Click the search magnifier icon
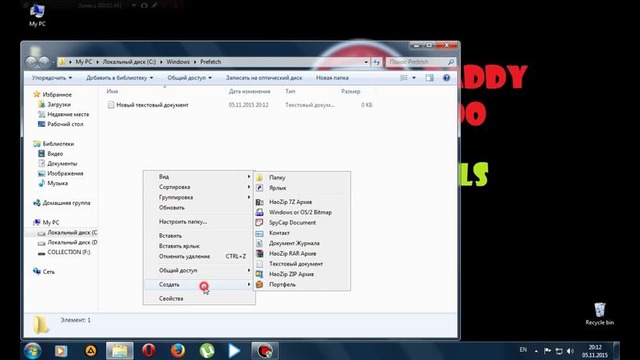The width and height of the screenshot is (640, 360). [451, 62]
